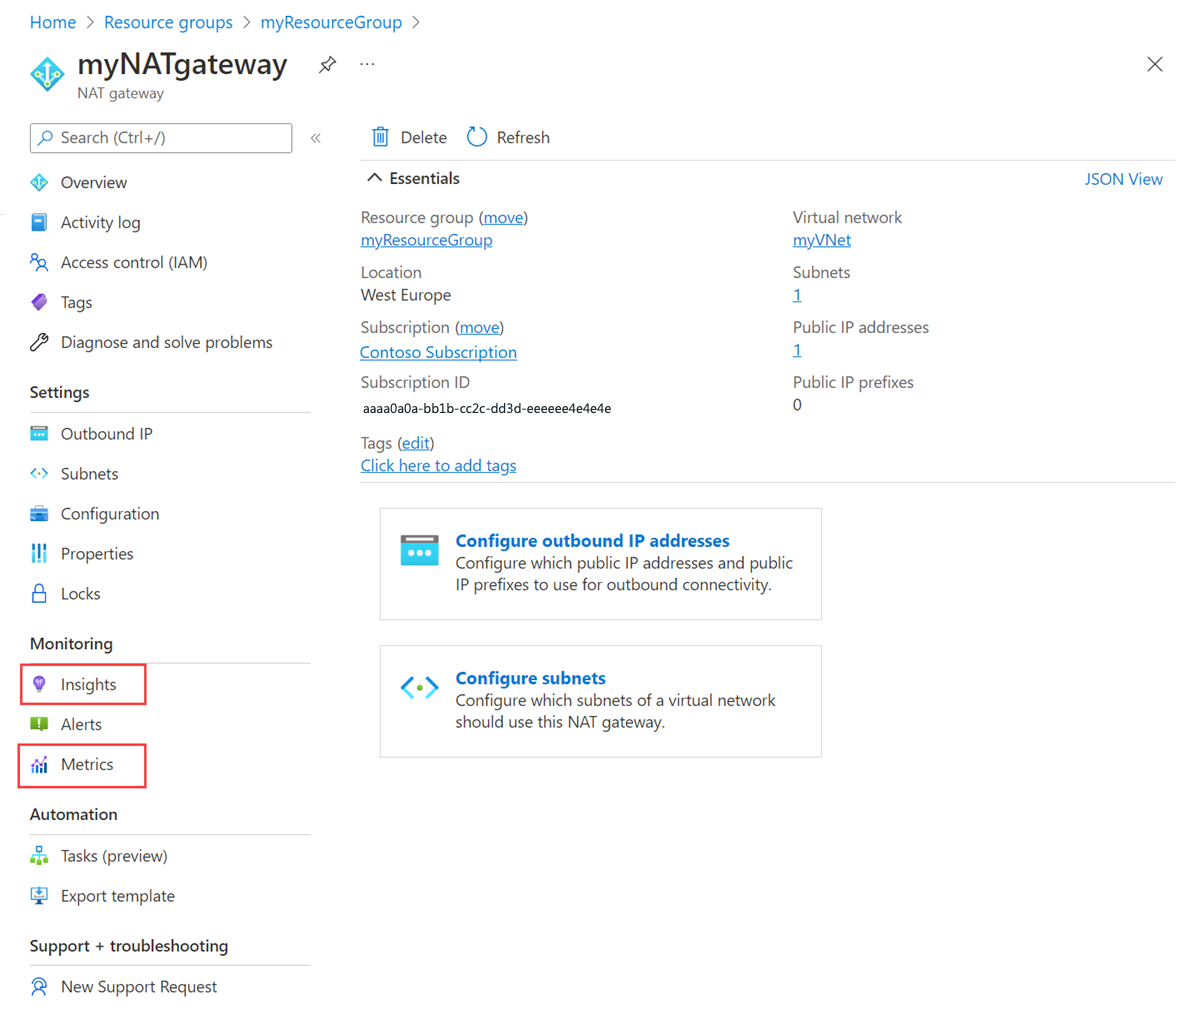Collapse the Essentials section

tap(374, 177)
